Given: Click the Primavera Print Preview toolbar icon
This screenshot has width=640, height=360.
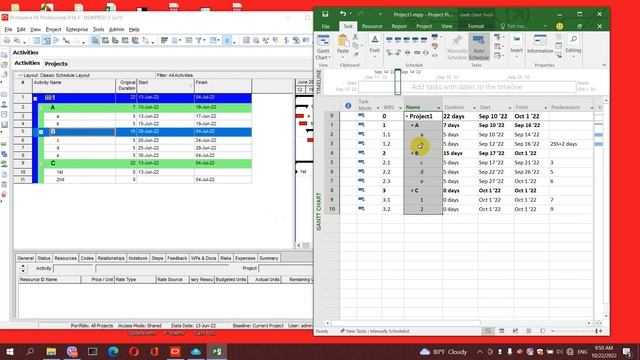Looking at the screenshot, I should pyautogui.click(x=17, y=40).
